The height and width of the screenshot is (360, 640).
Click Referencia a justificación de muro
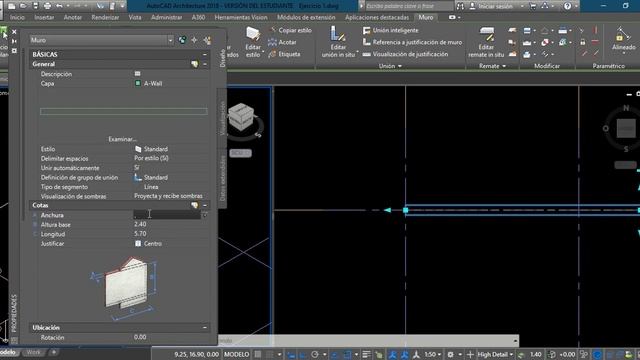[x=412, y=42]
